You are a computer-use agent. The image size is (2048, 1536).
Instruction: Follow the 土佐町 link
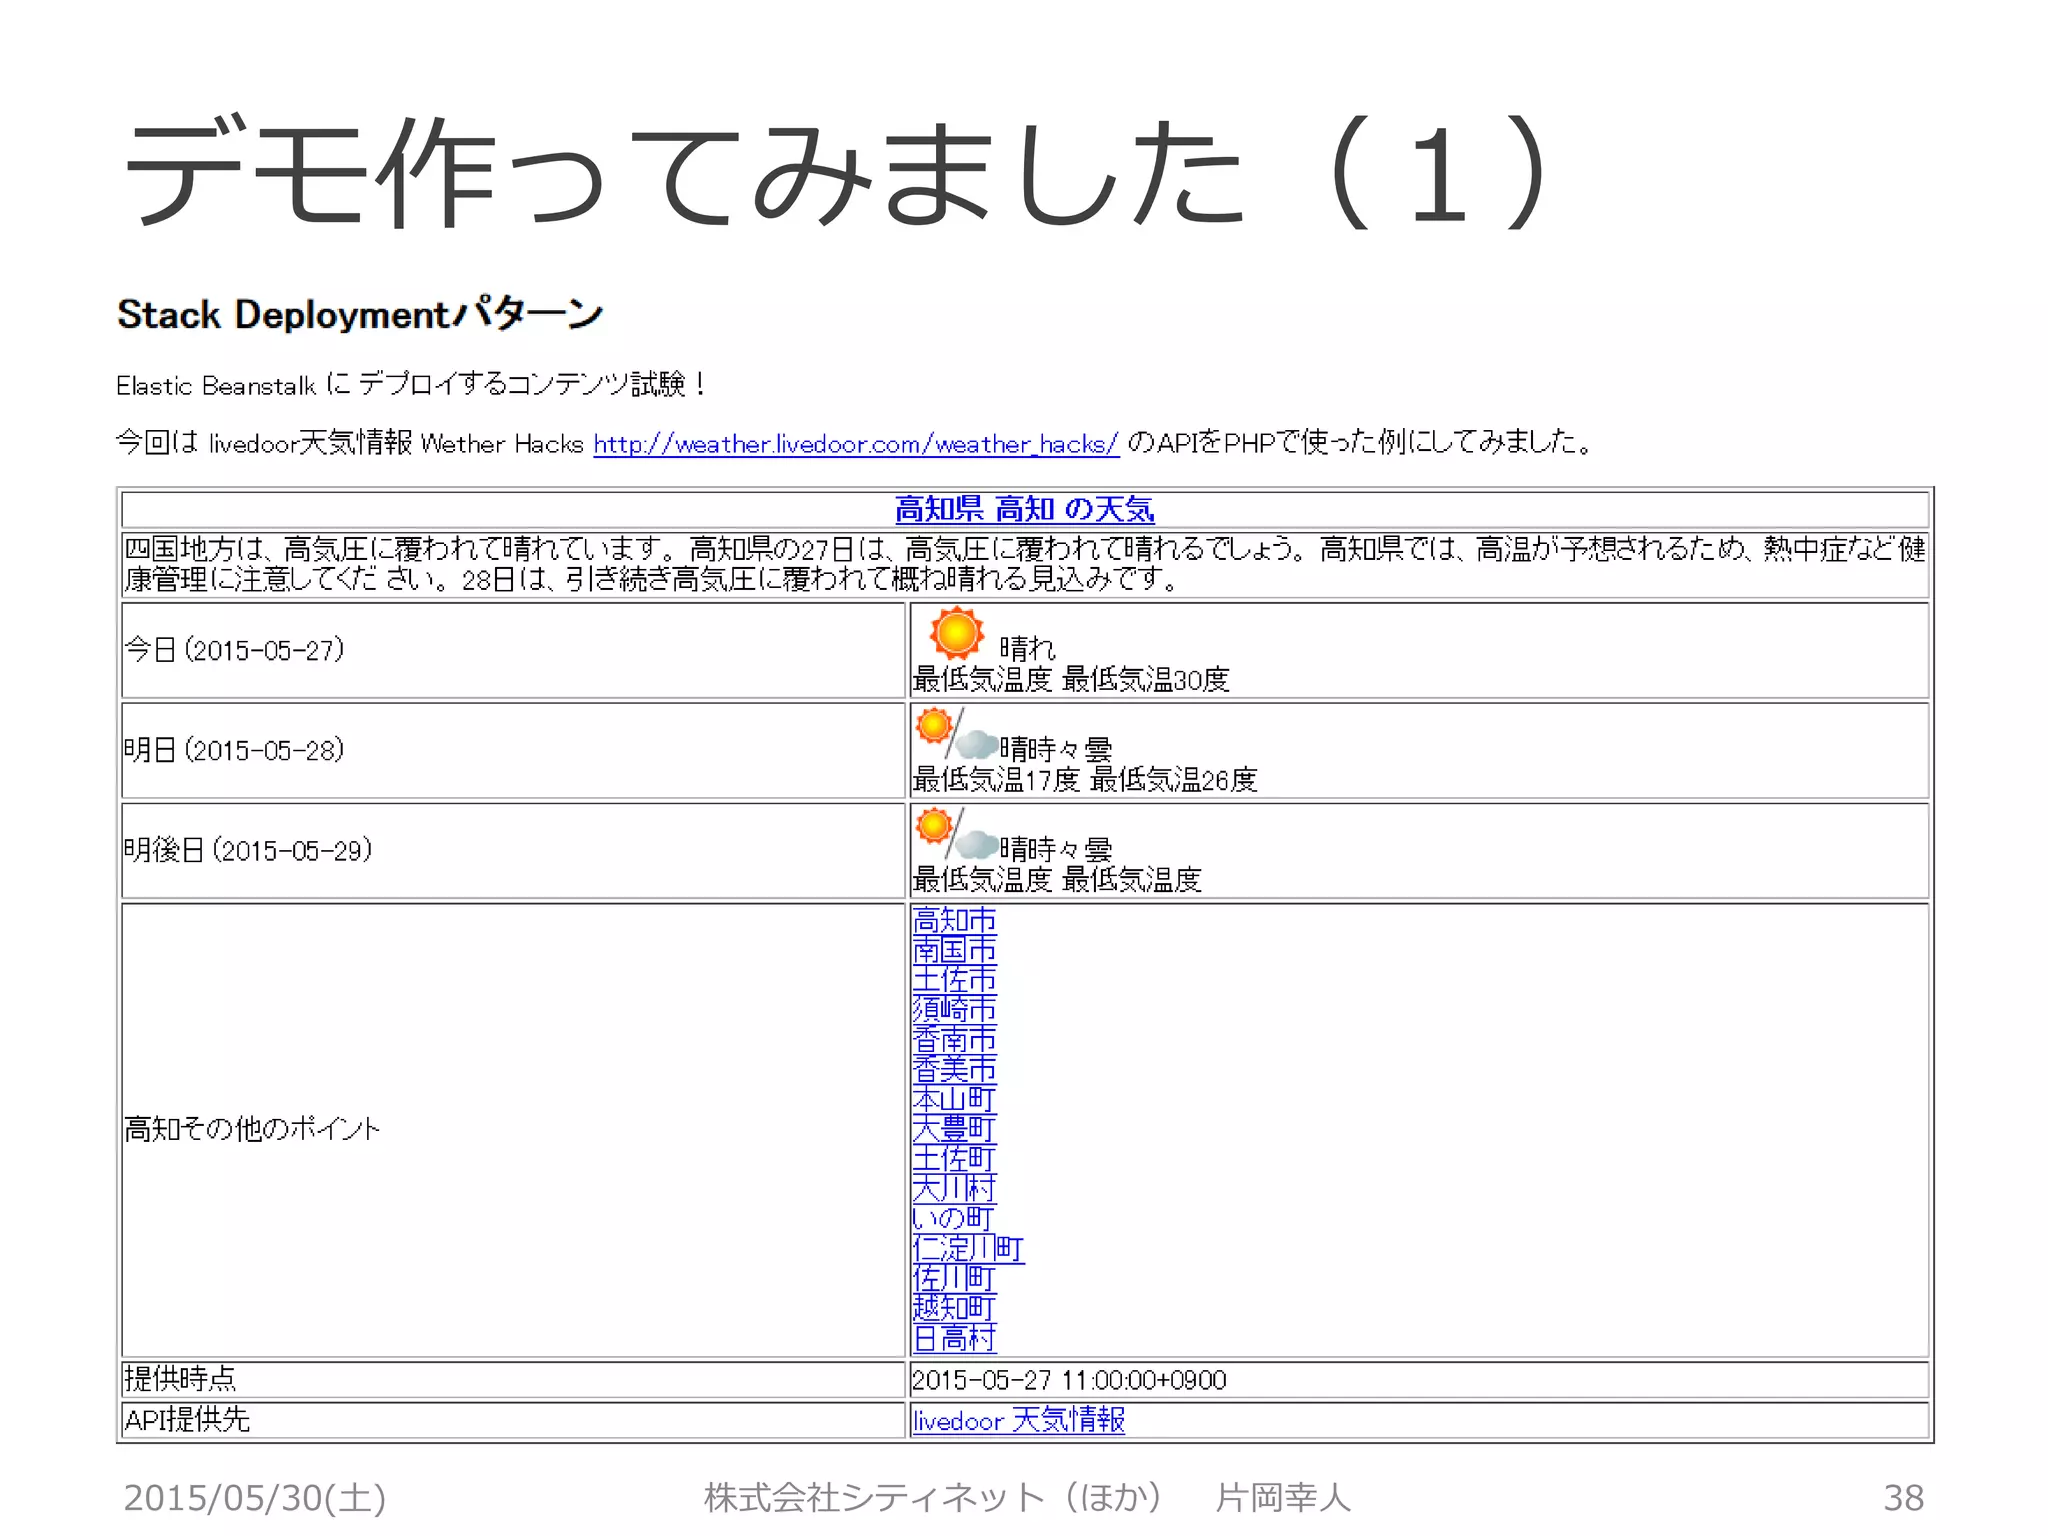tap(954, 1158)
